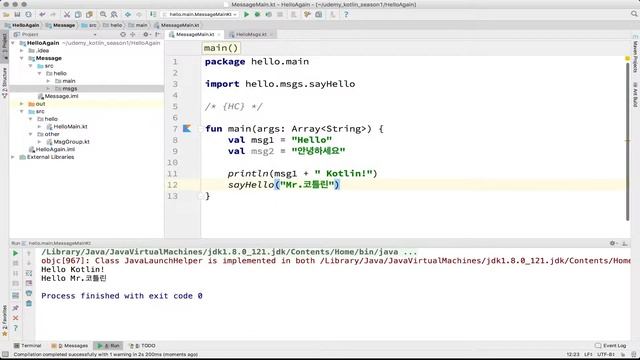
Task: Select HelloAgain.iml in project tree
Action: [x=55, y=149]
